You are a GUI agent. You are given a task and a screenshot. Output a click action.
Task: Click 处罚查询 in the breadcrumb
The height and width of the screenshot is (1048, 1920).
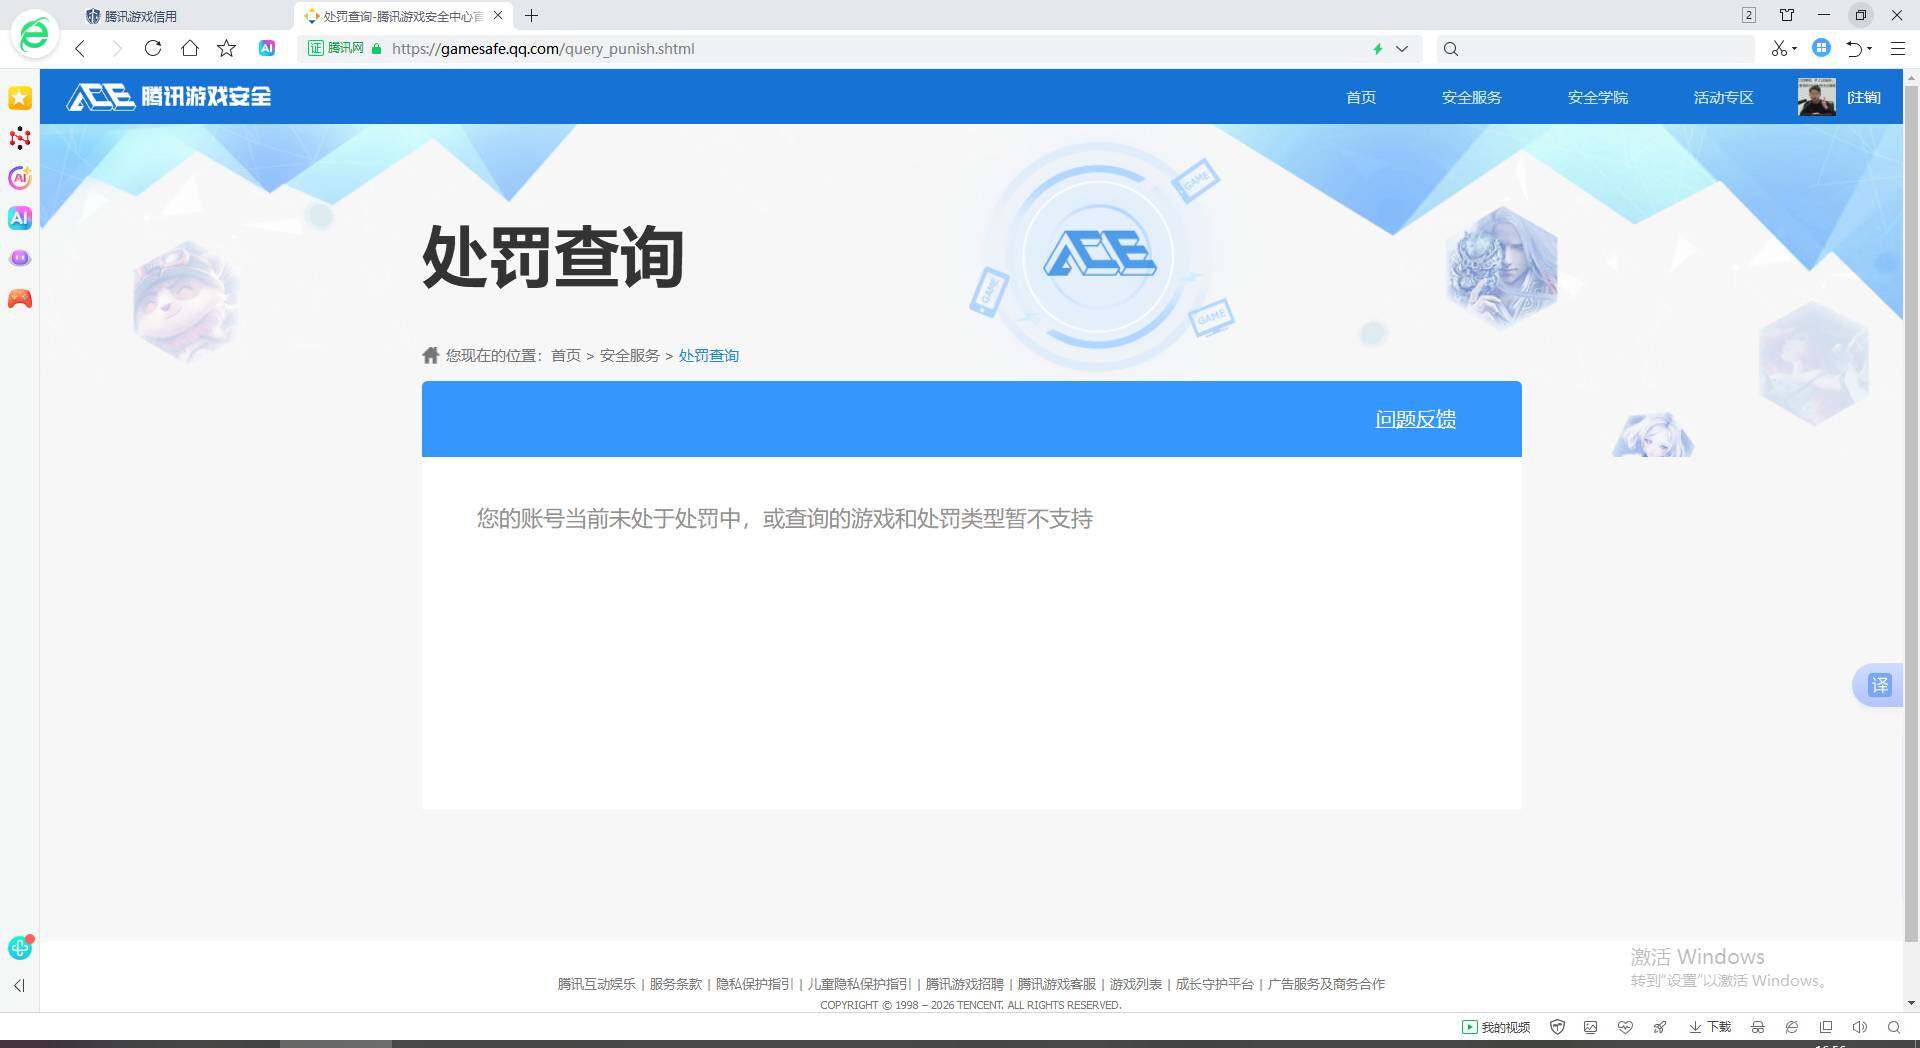[x=709, y=355]
